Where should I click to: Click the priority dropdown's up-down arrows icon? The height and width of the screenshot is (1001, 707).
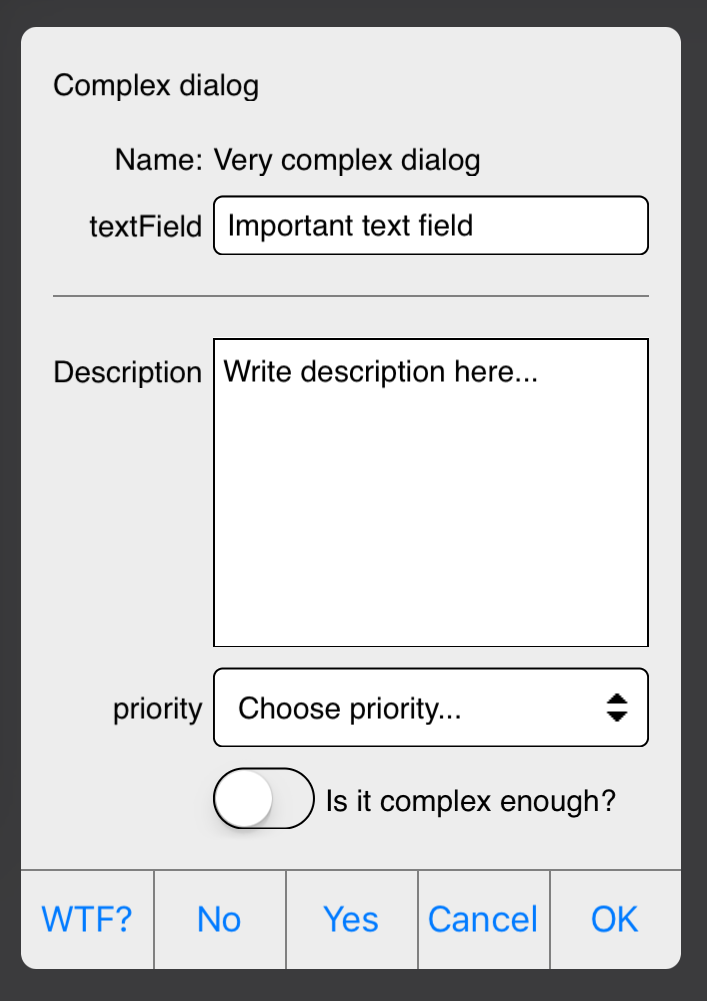pos(617,708)
